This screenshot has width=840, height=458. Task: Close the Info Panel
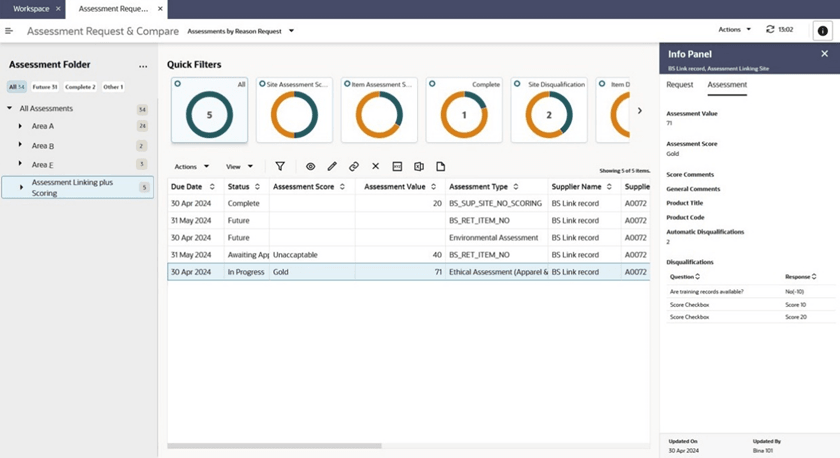click(824, 54)
